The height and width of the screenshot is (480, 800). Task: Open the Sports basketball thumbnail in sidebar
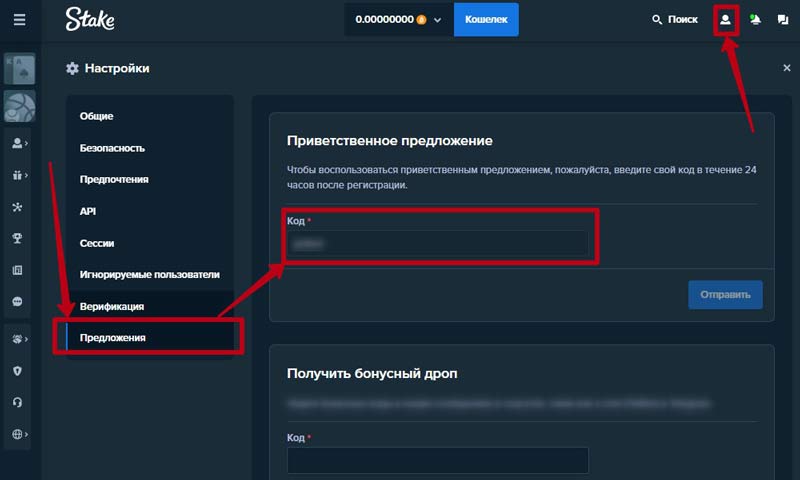point(20,106)
